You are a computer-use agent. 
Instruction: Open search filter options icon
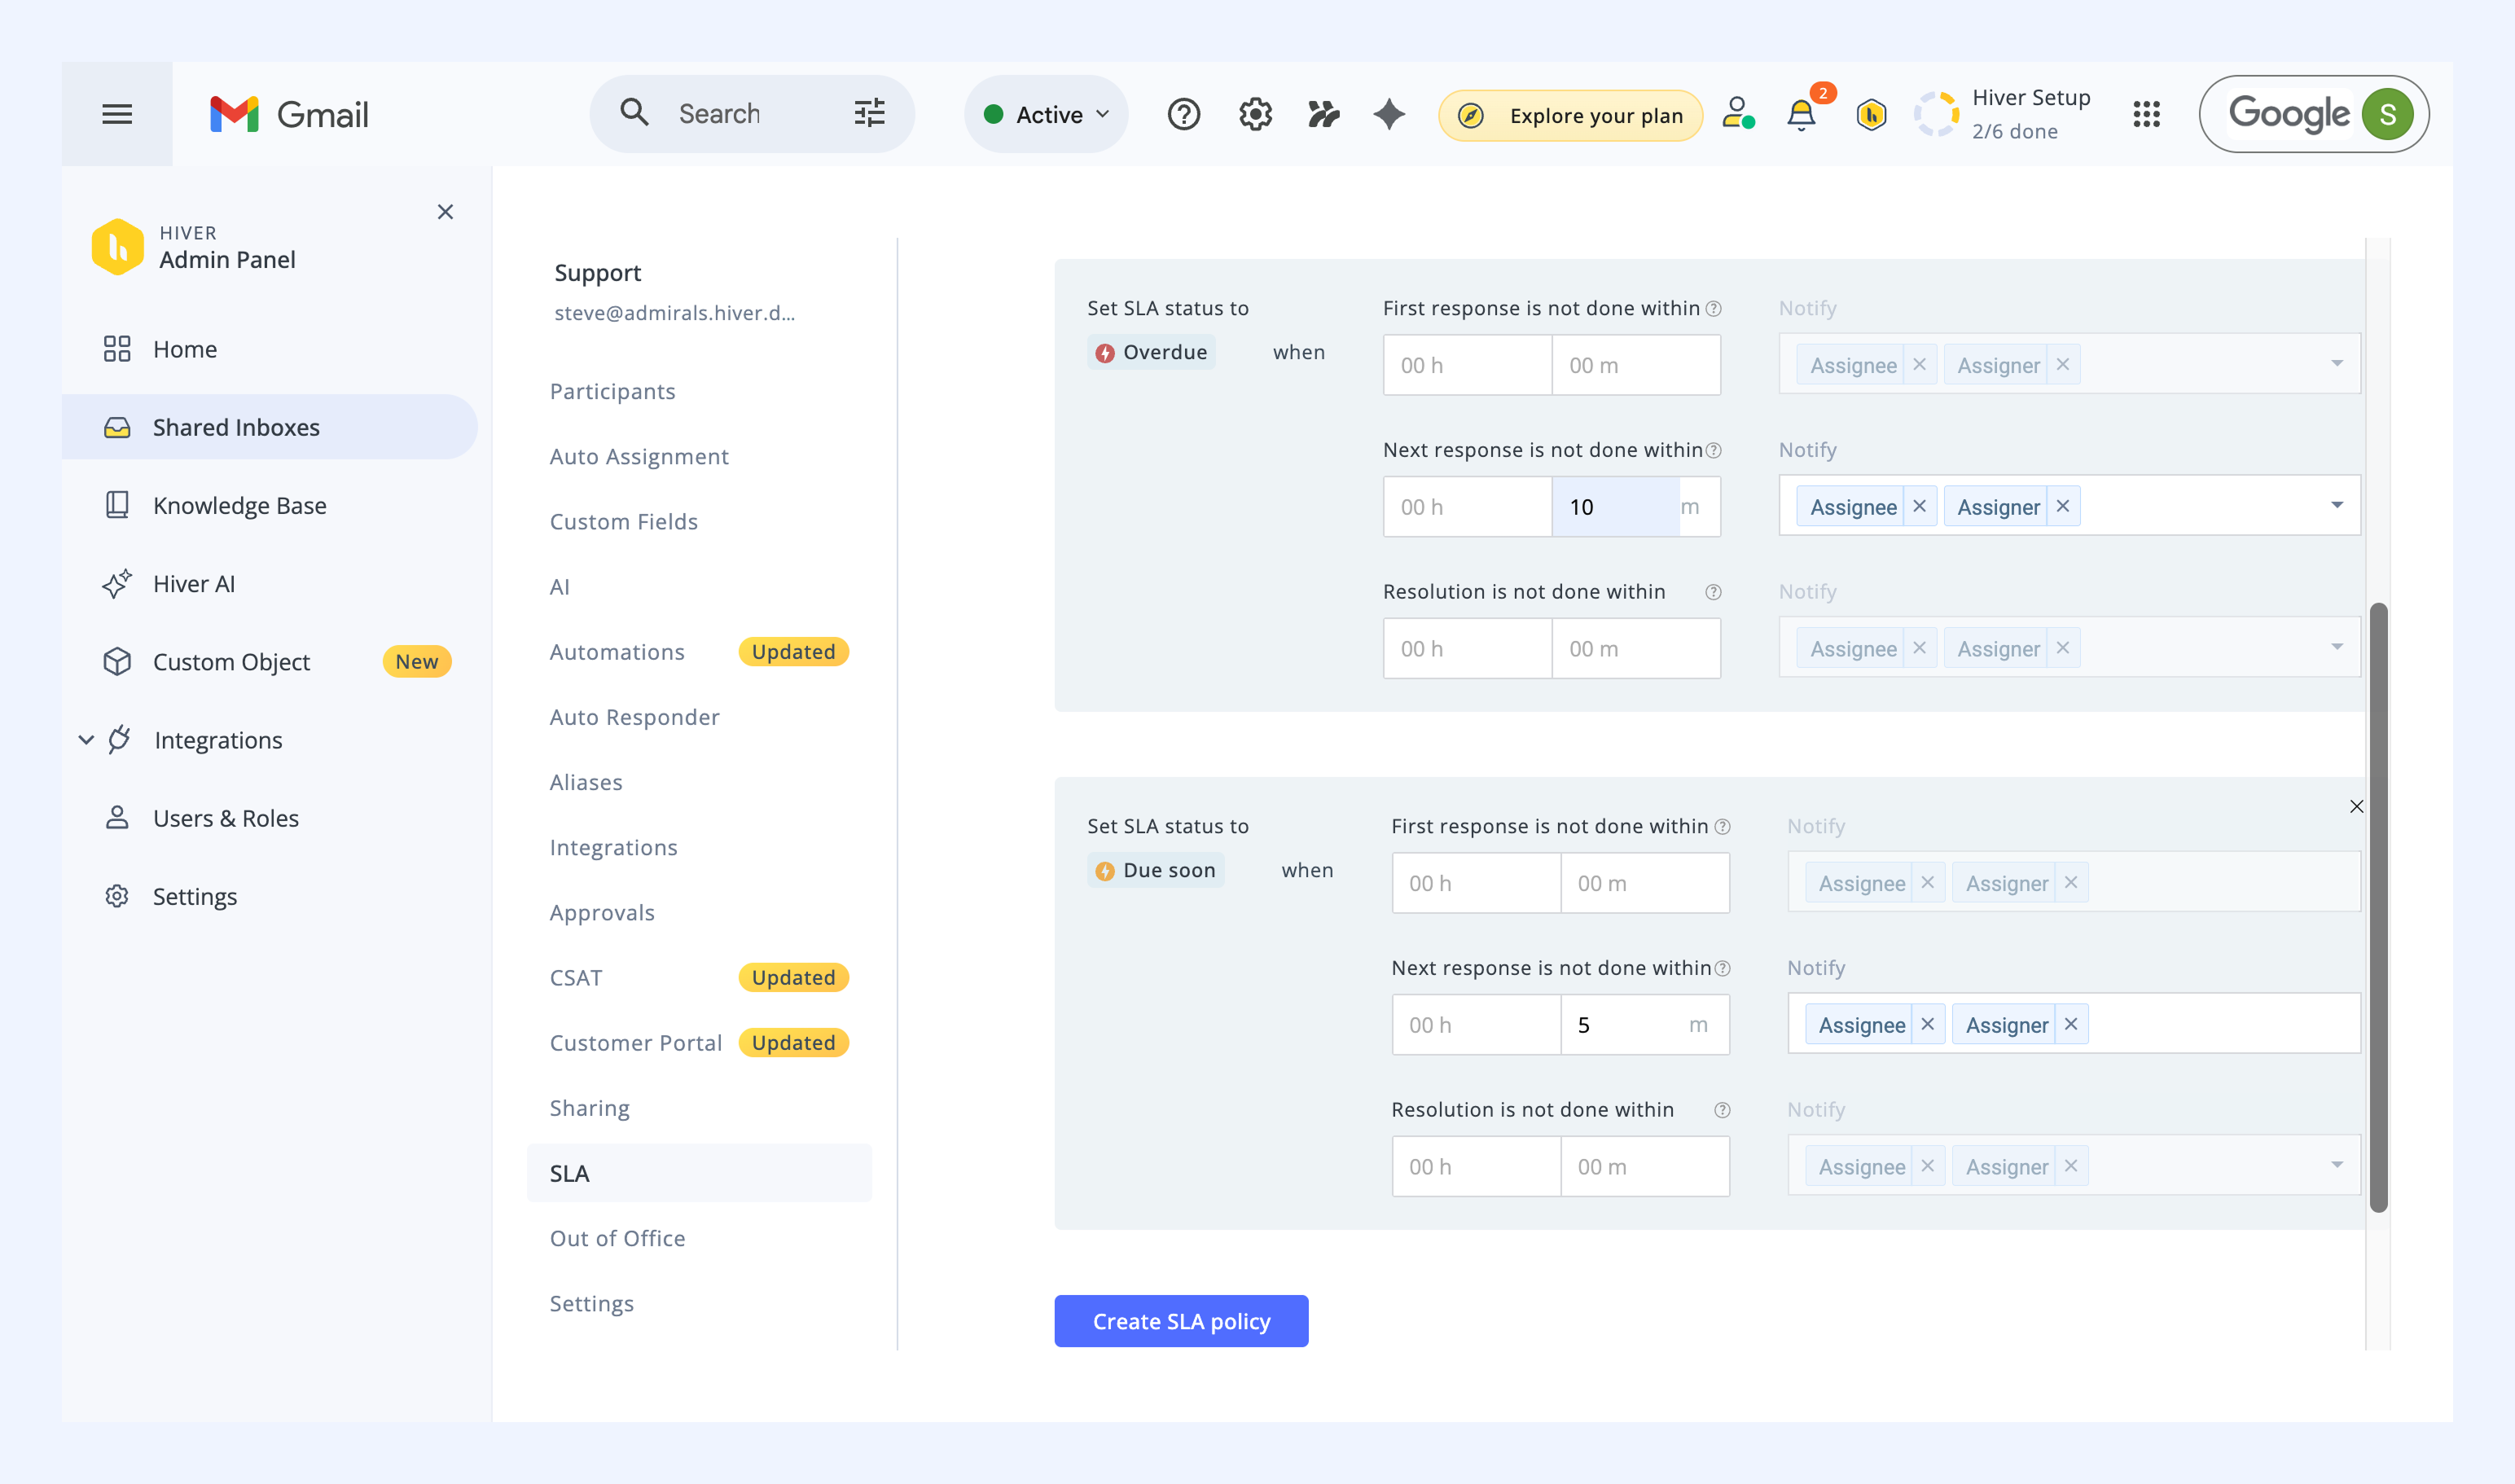[x=869, y=113]
